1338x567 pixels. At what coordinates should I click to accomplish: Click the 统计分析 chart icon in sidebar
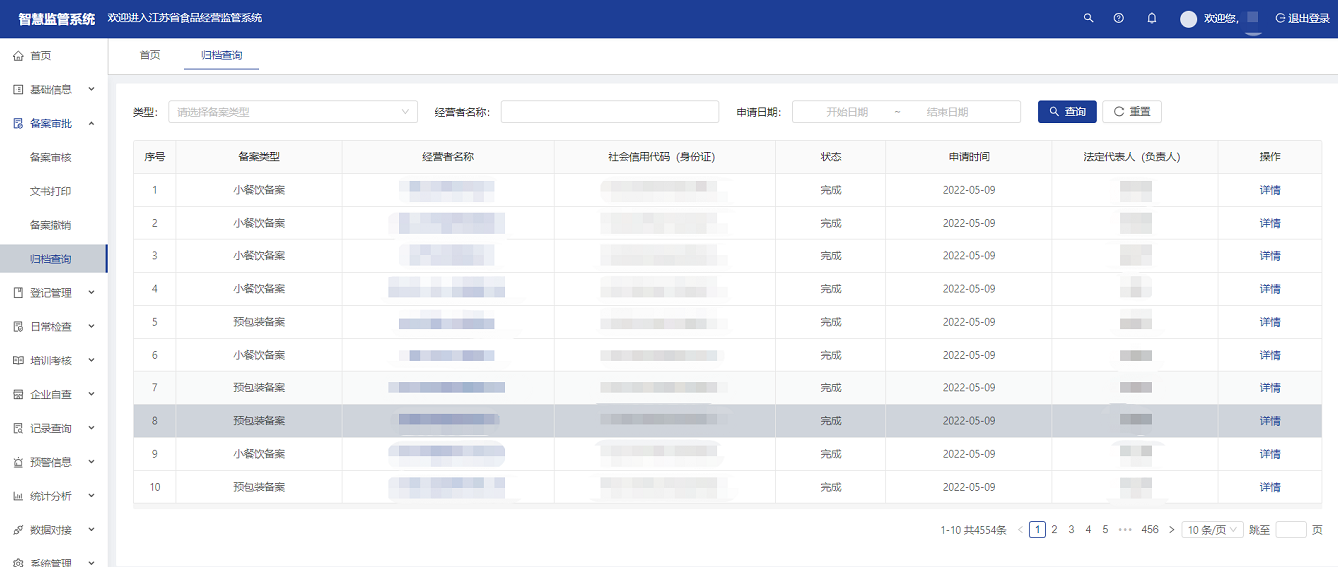[x=18, y=496]
